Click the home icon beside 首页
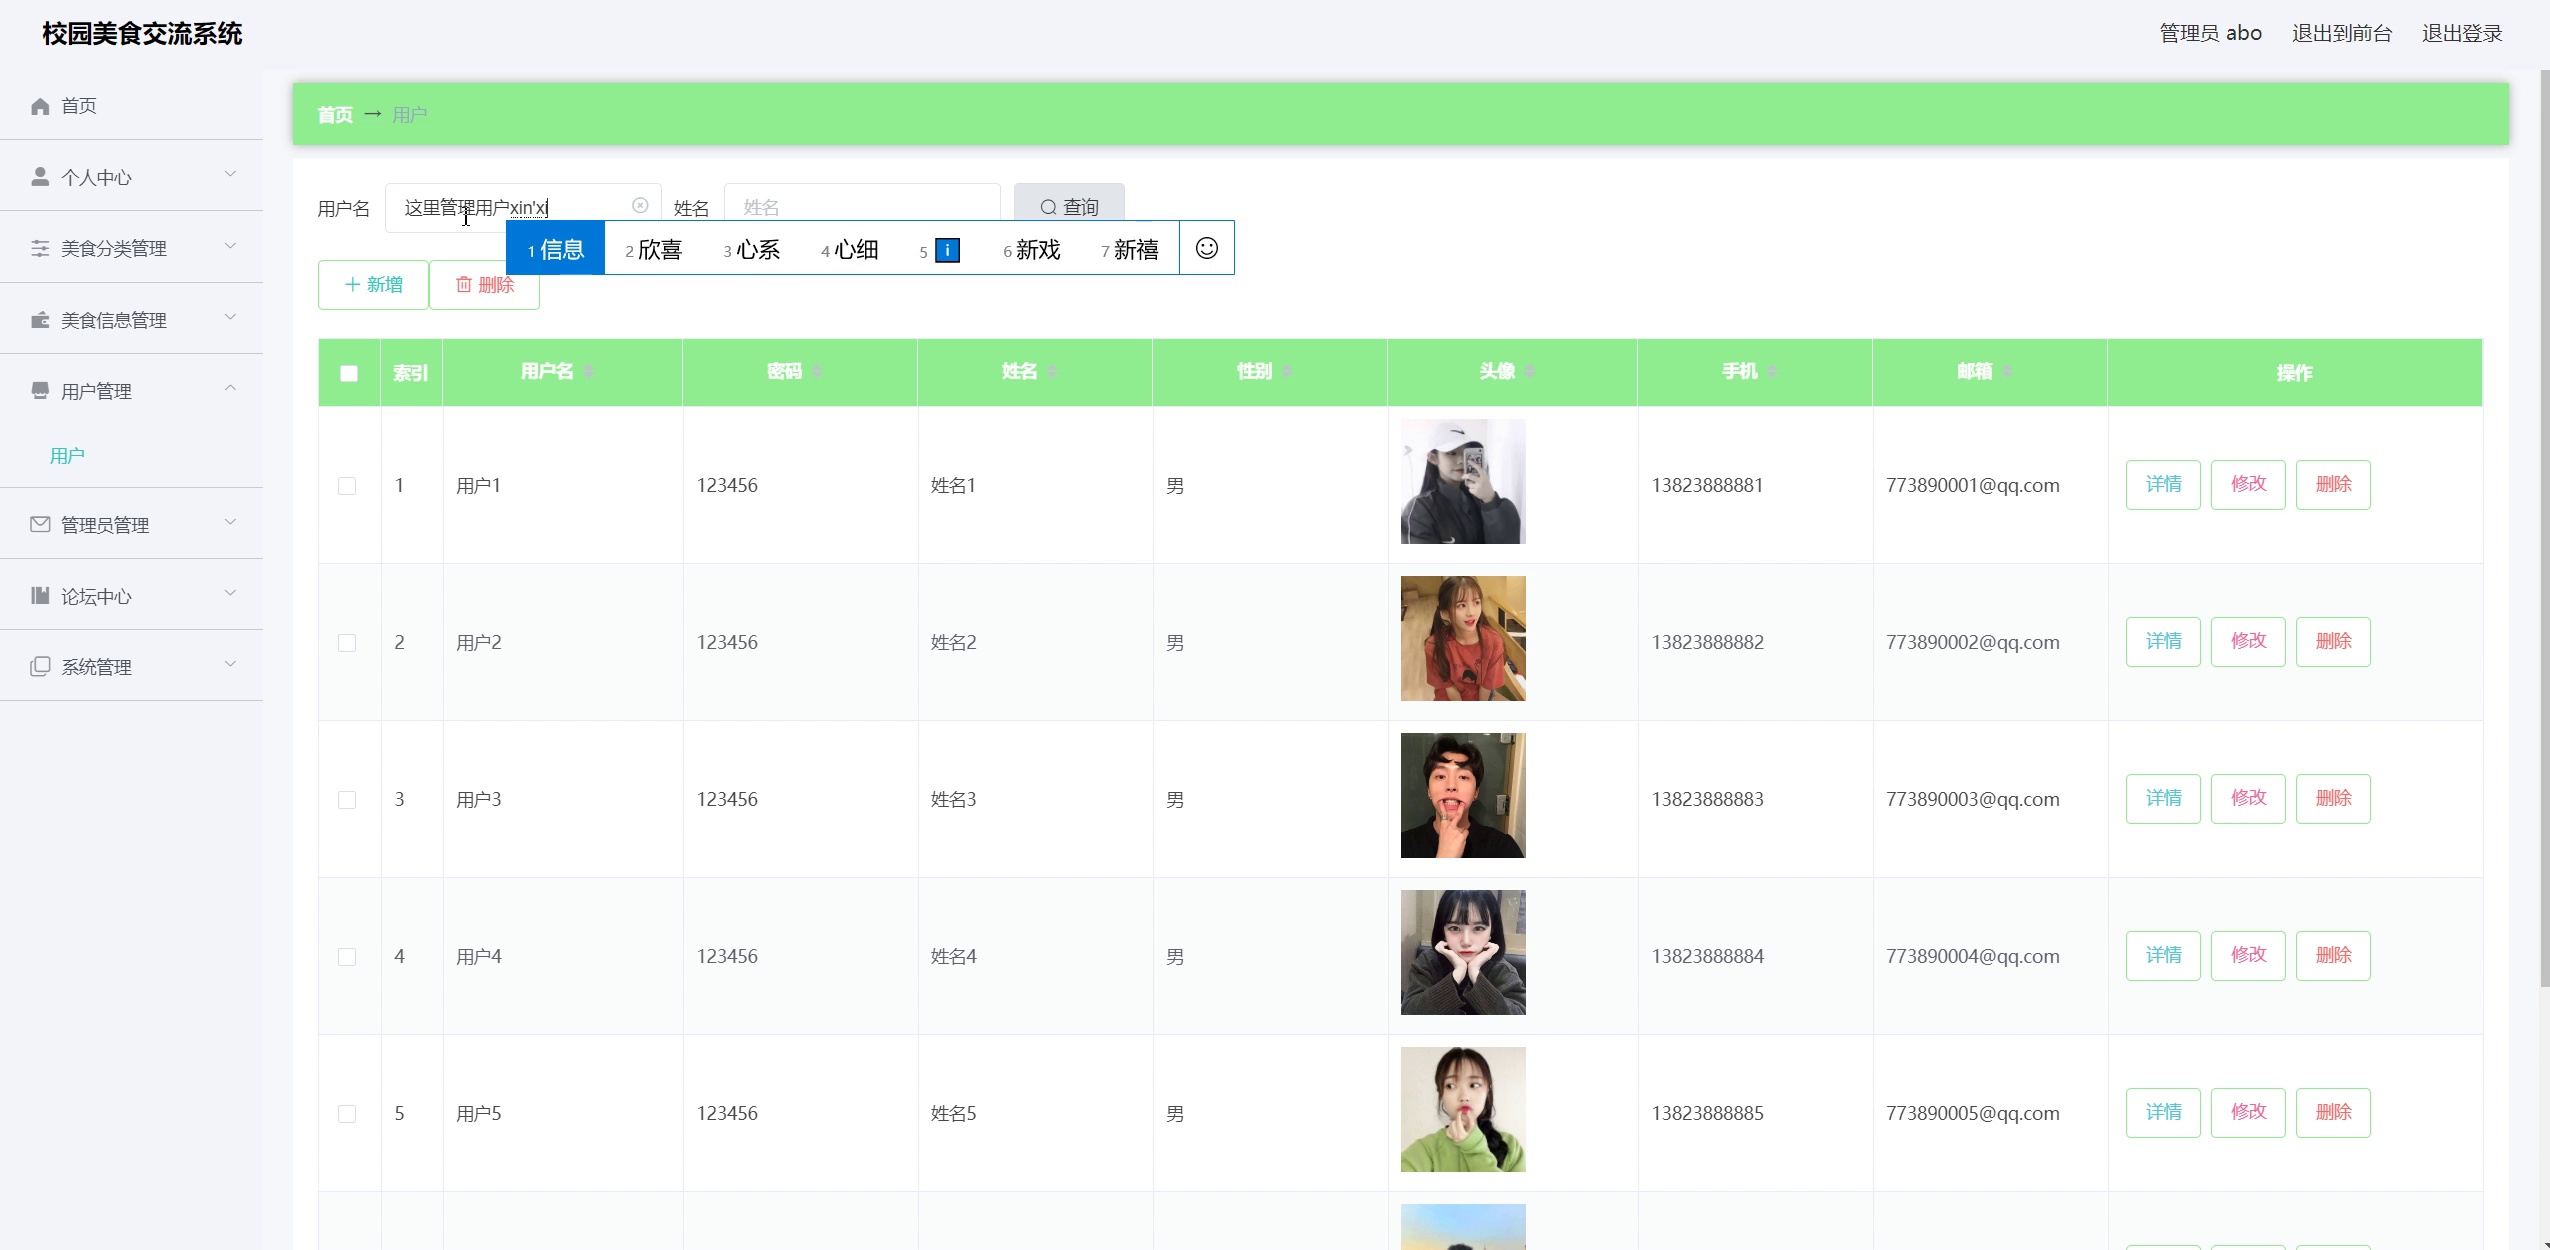 (40, 105)
